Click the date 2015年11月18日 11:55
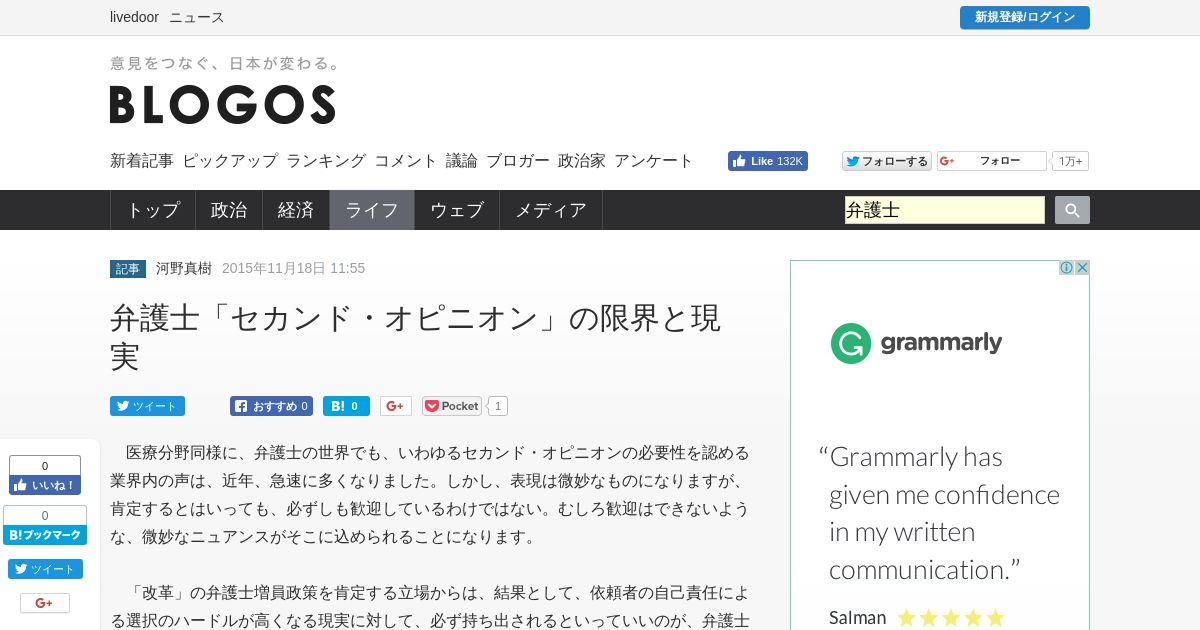Screen dimensions: 1200x630 [x=293, y=268]
